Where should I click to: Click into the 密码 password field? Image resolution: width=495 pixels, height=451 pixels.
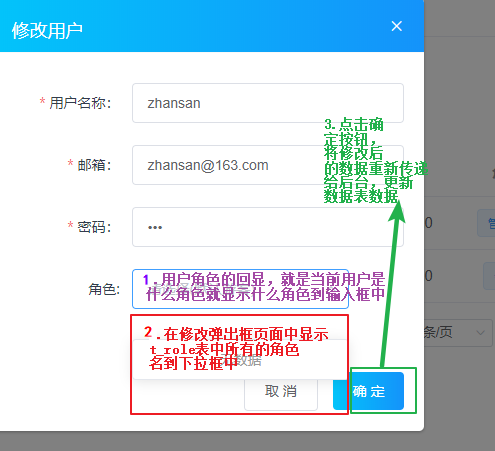tap(268, 227)
